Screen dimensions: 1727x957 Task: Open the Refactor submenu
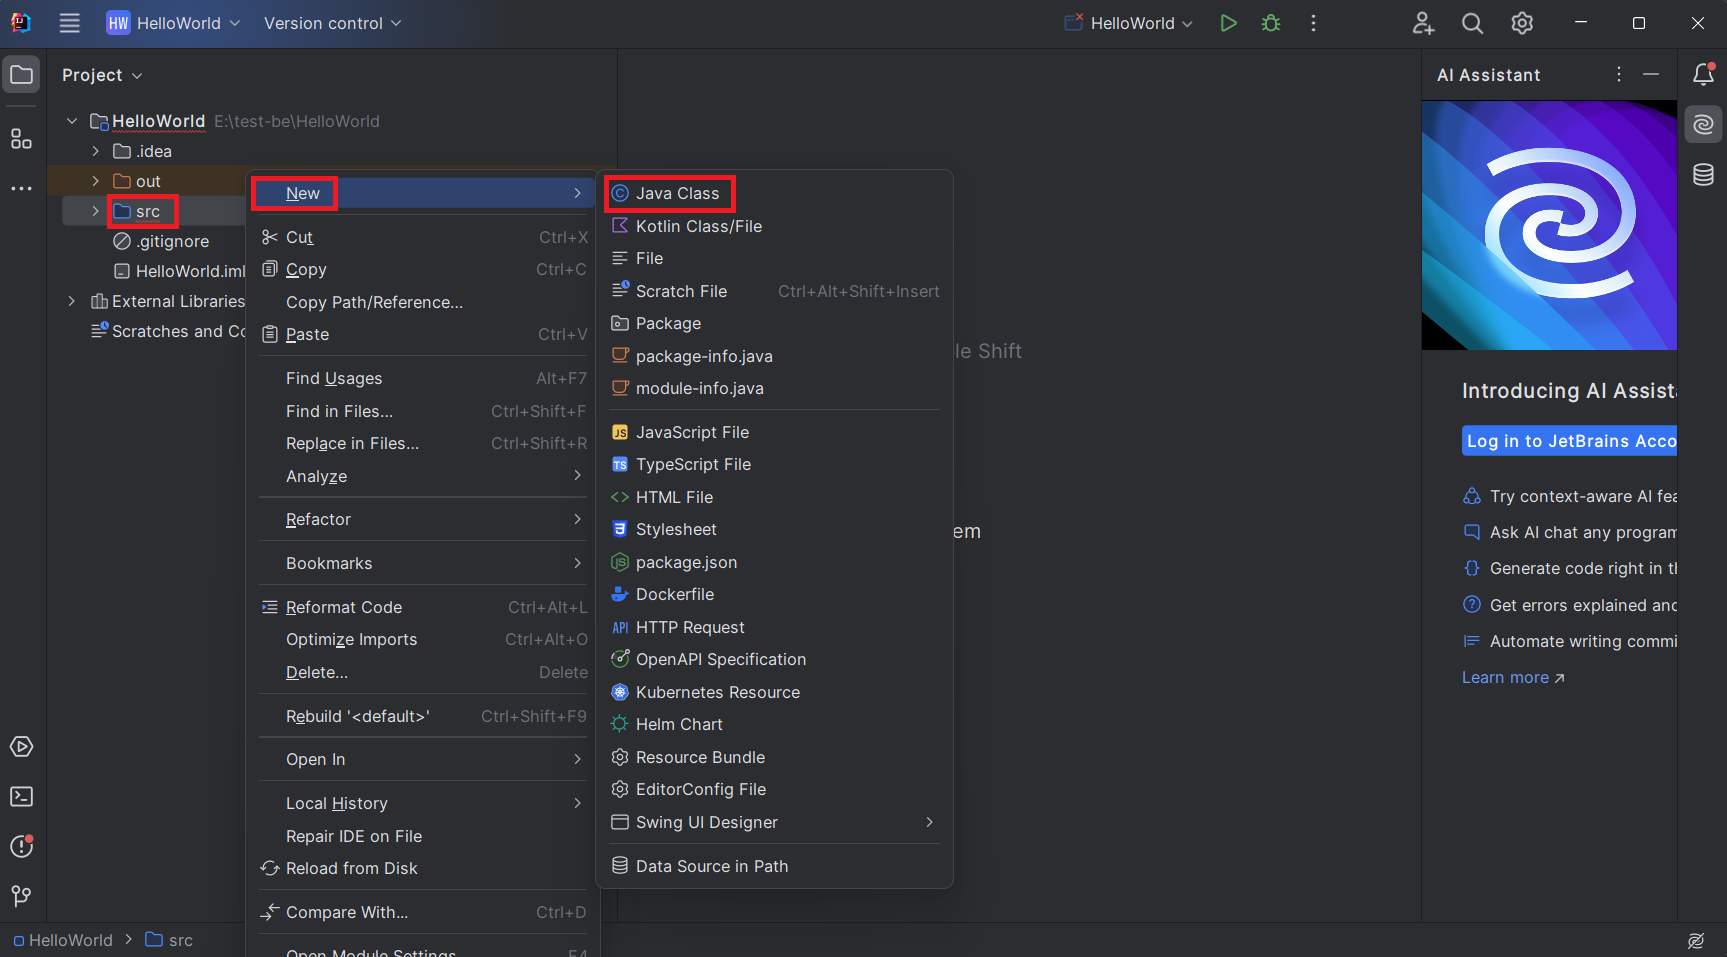pyautogui.click(x=423, y=519)
